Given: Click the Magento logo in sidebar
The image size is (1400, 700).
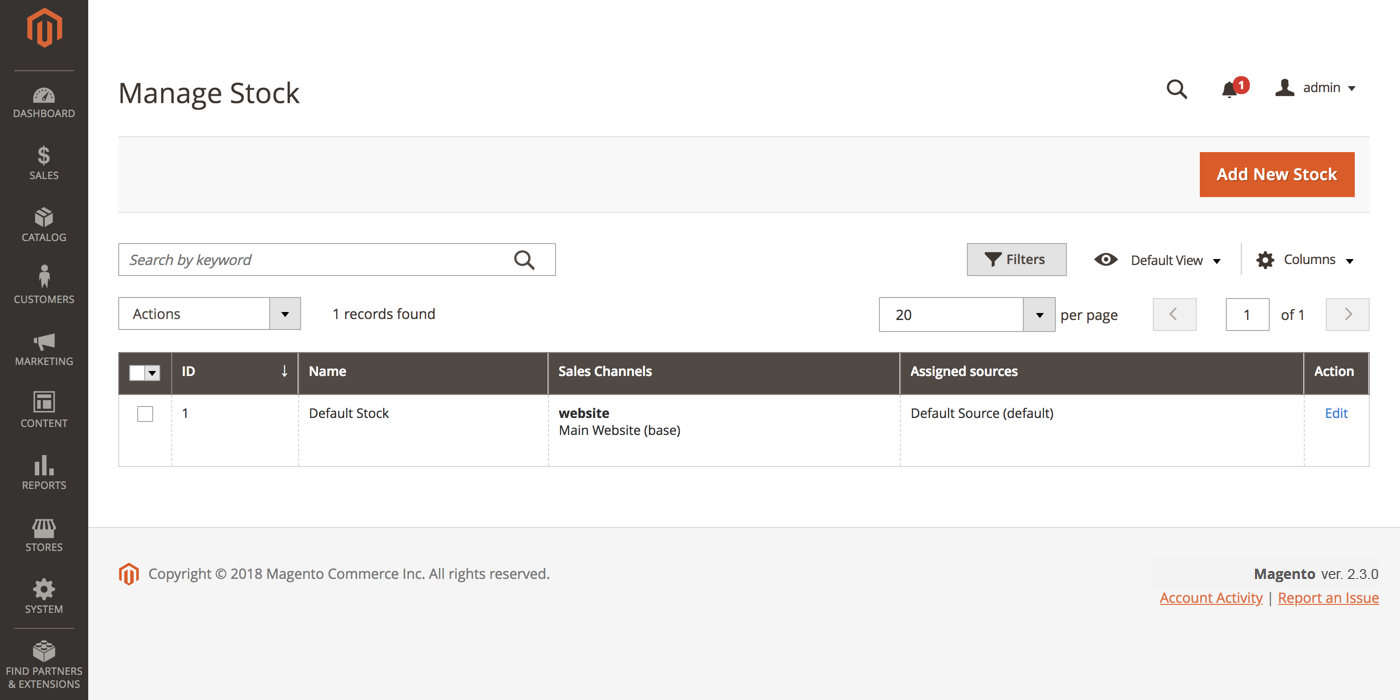Looking at the screenshot, I should pyautogui.click(x=44, y=28).
